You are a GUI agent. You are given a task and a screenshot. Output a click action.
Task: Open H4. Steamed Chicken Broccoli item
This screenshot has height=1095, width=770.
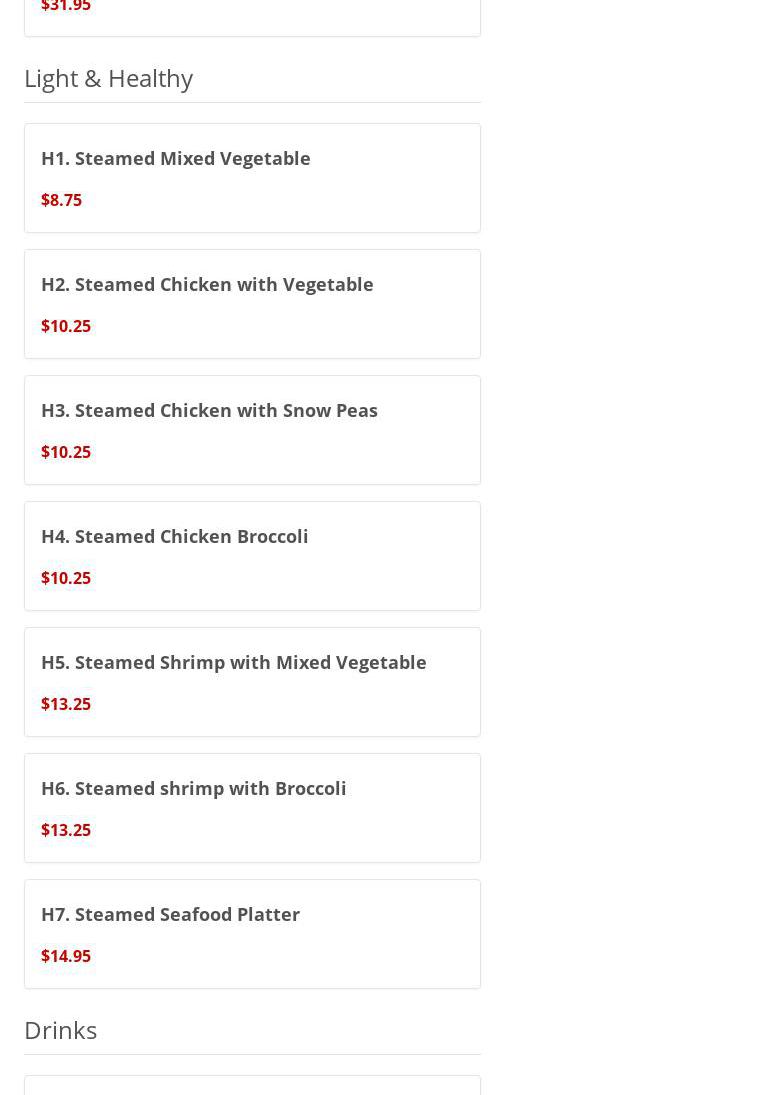[x=175, y=536]
